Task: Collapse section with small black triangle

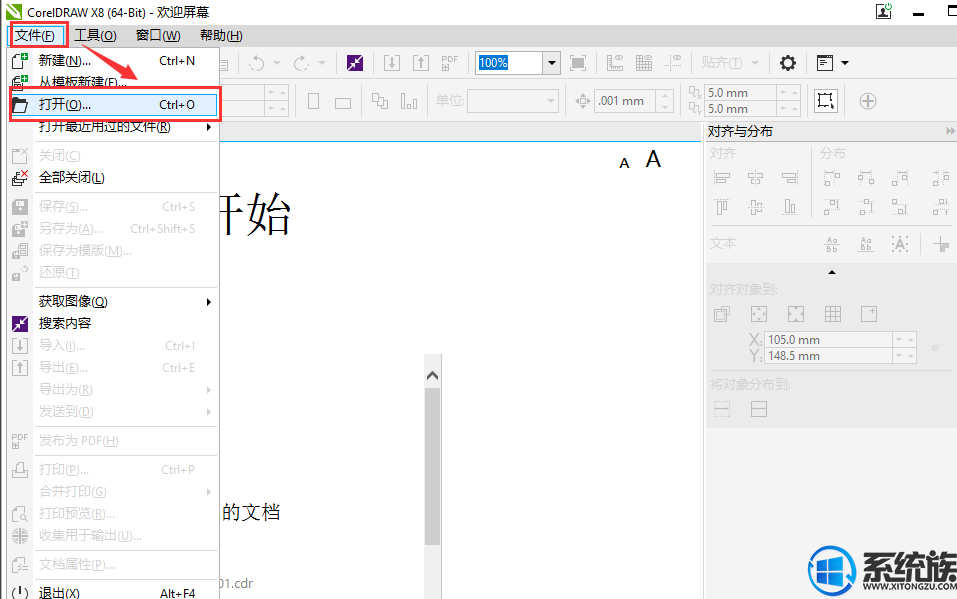Action: click(x=831, y=272)
